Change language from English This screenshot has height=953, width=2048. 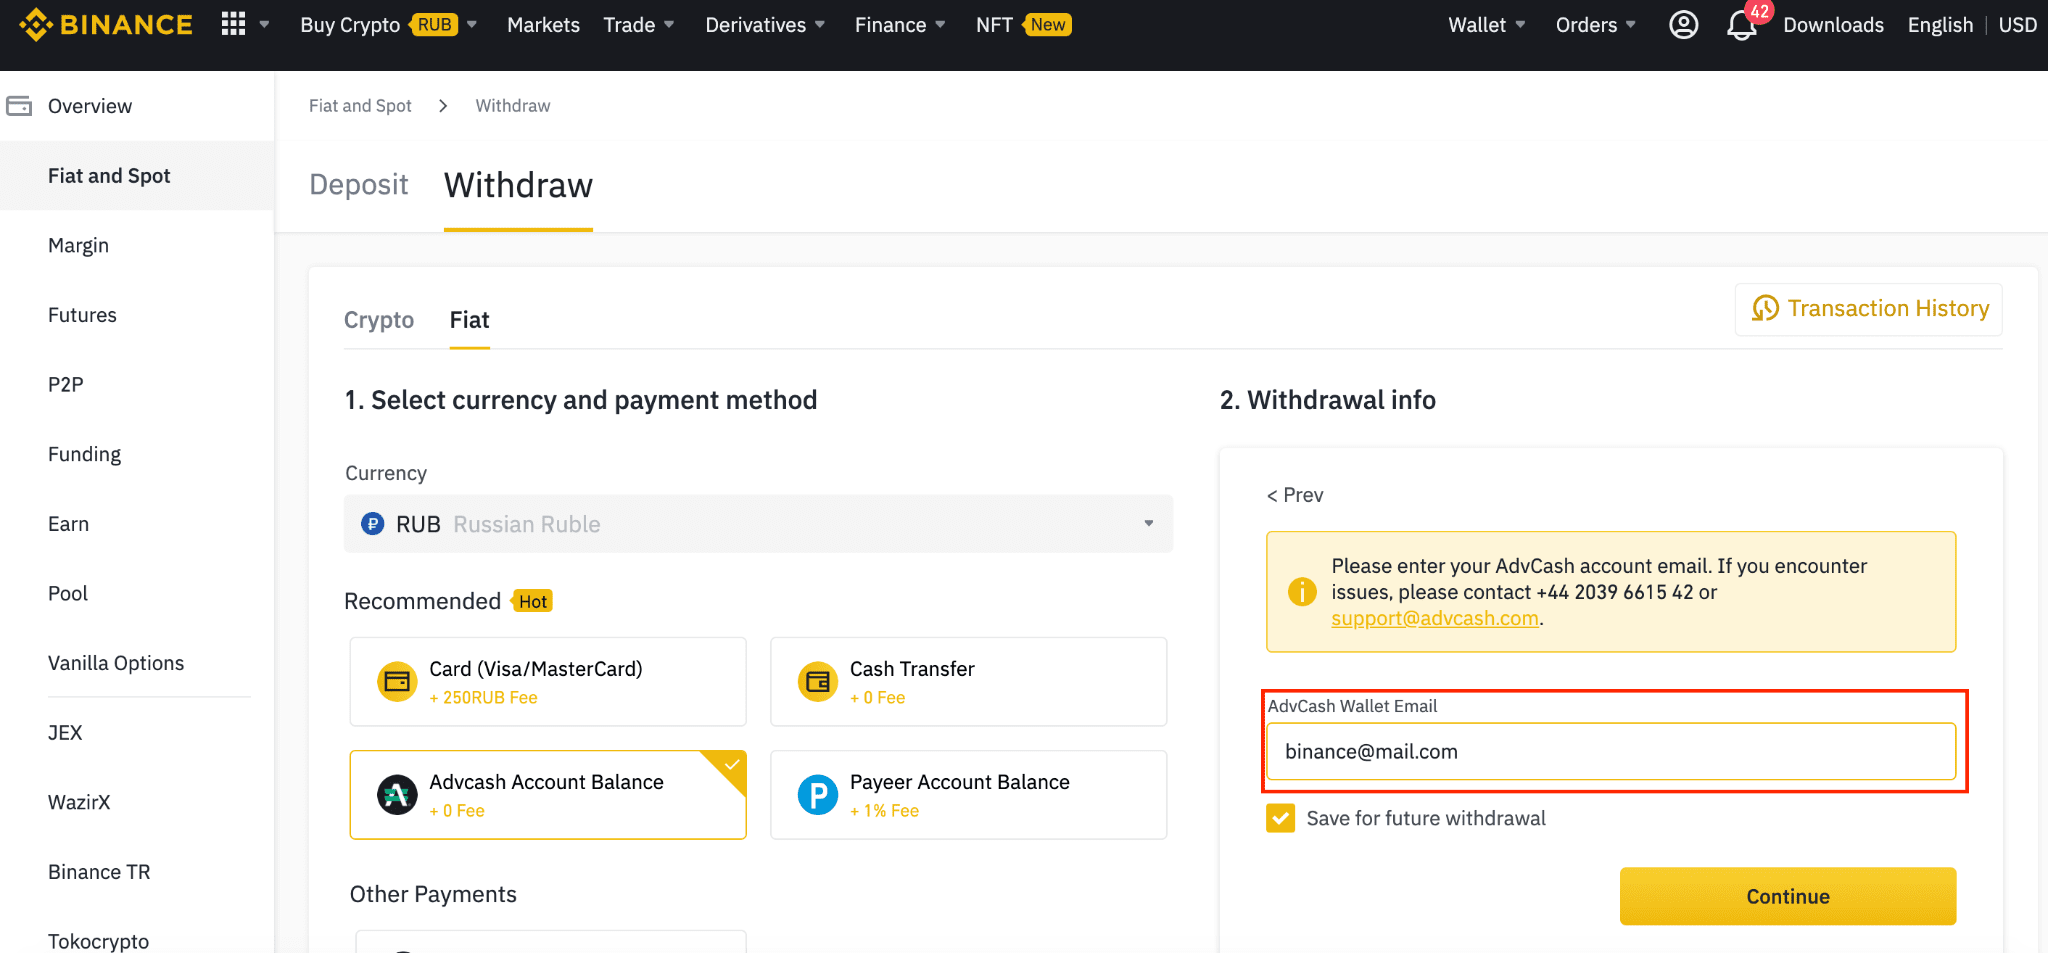click(x=1940, y=25)
